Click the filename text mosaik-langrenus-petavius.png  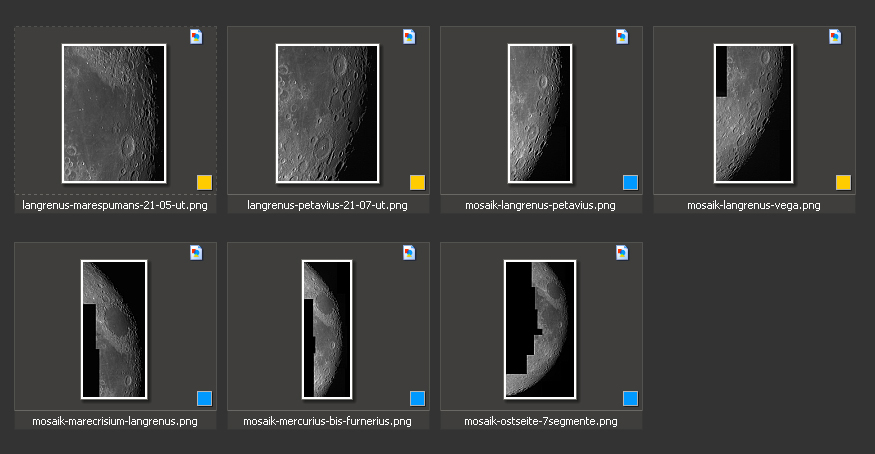tap(540, 206)
